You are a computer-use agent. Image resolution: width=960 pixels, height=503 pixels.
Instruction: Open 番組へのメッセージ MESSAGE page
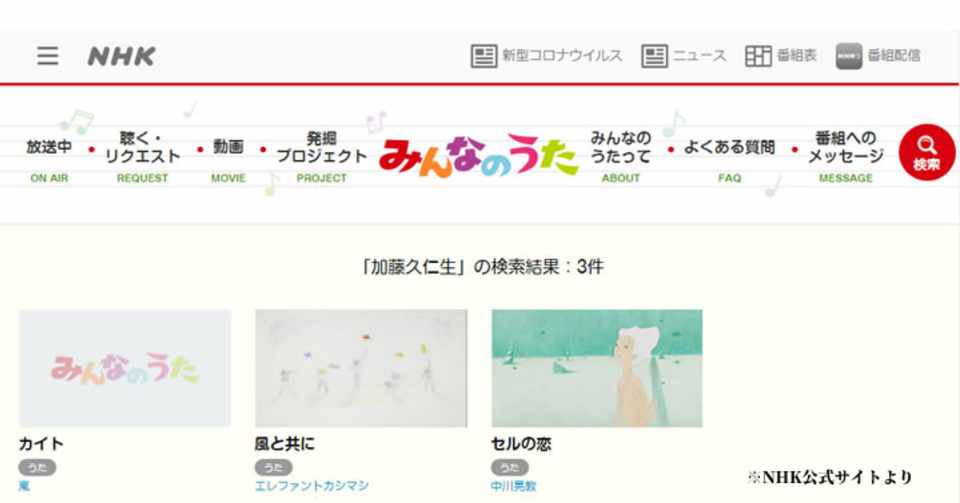coord(846,156)
